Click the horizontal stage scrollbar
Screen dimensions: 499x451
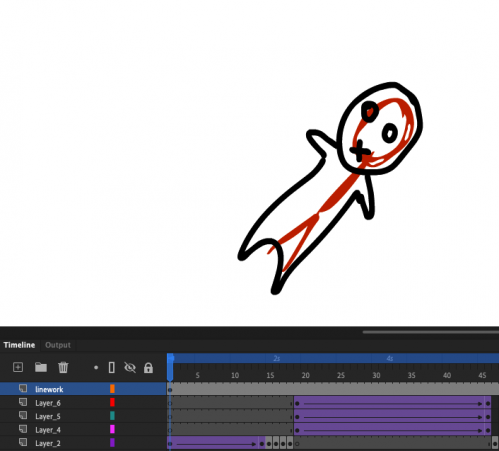coord(431,332)
